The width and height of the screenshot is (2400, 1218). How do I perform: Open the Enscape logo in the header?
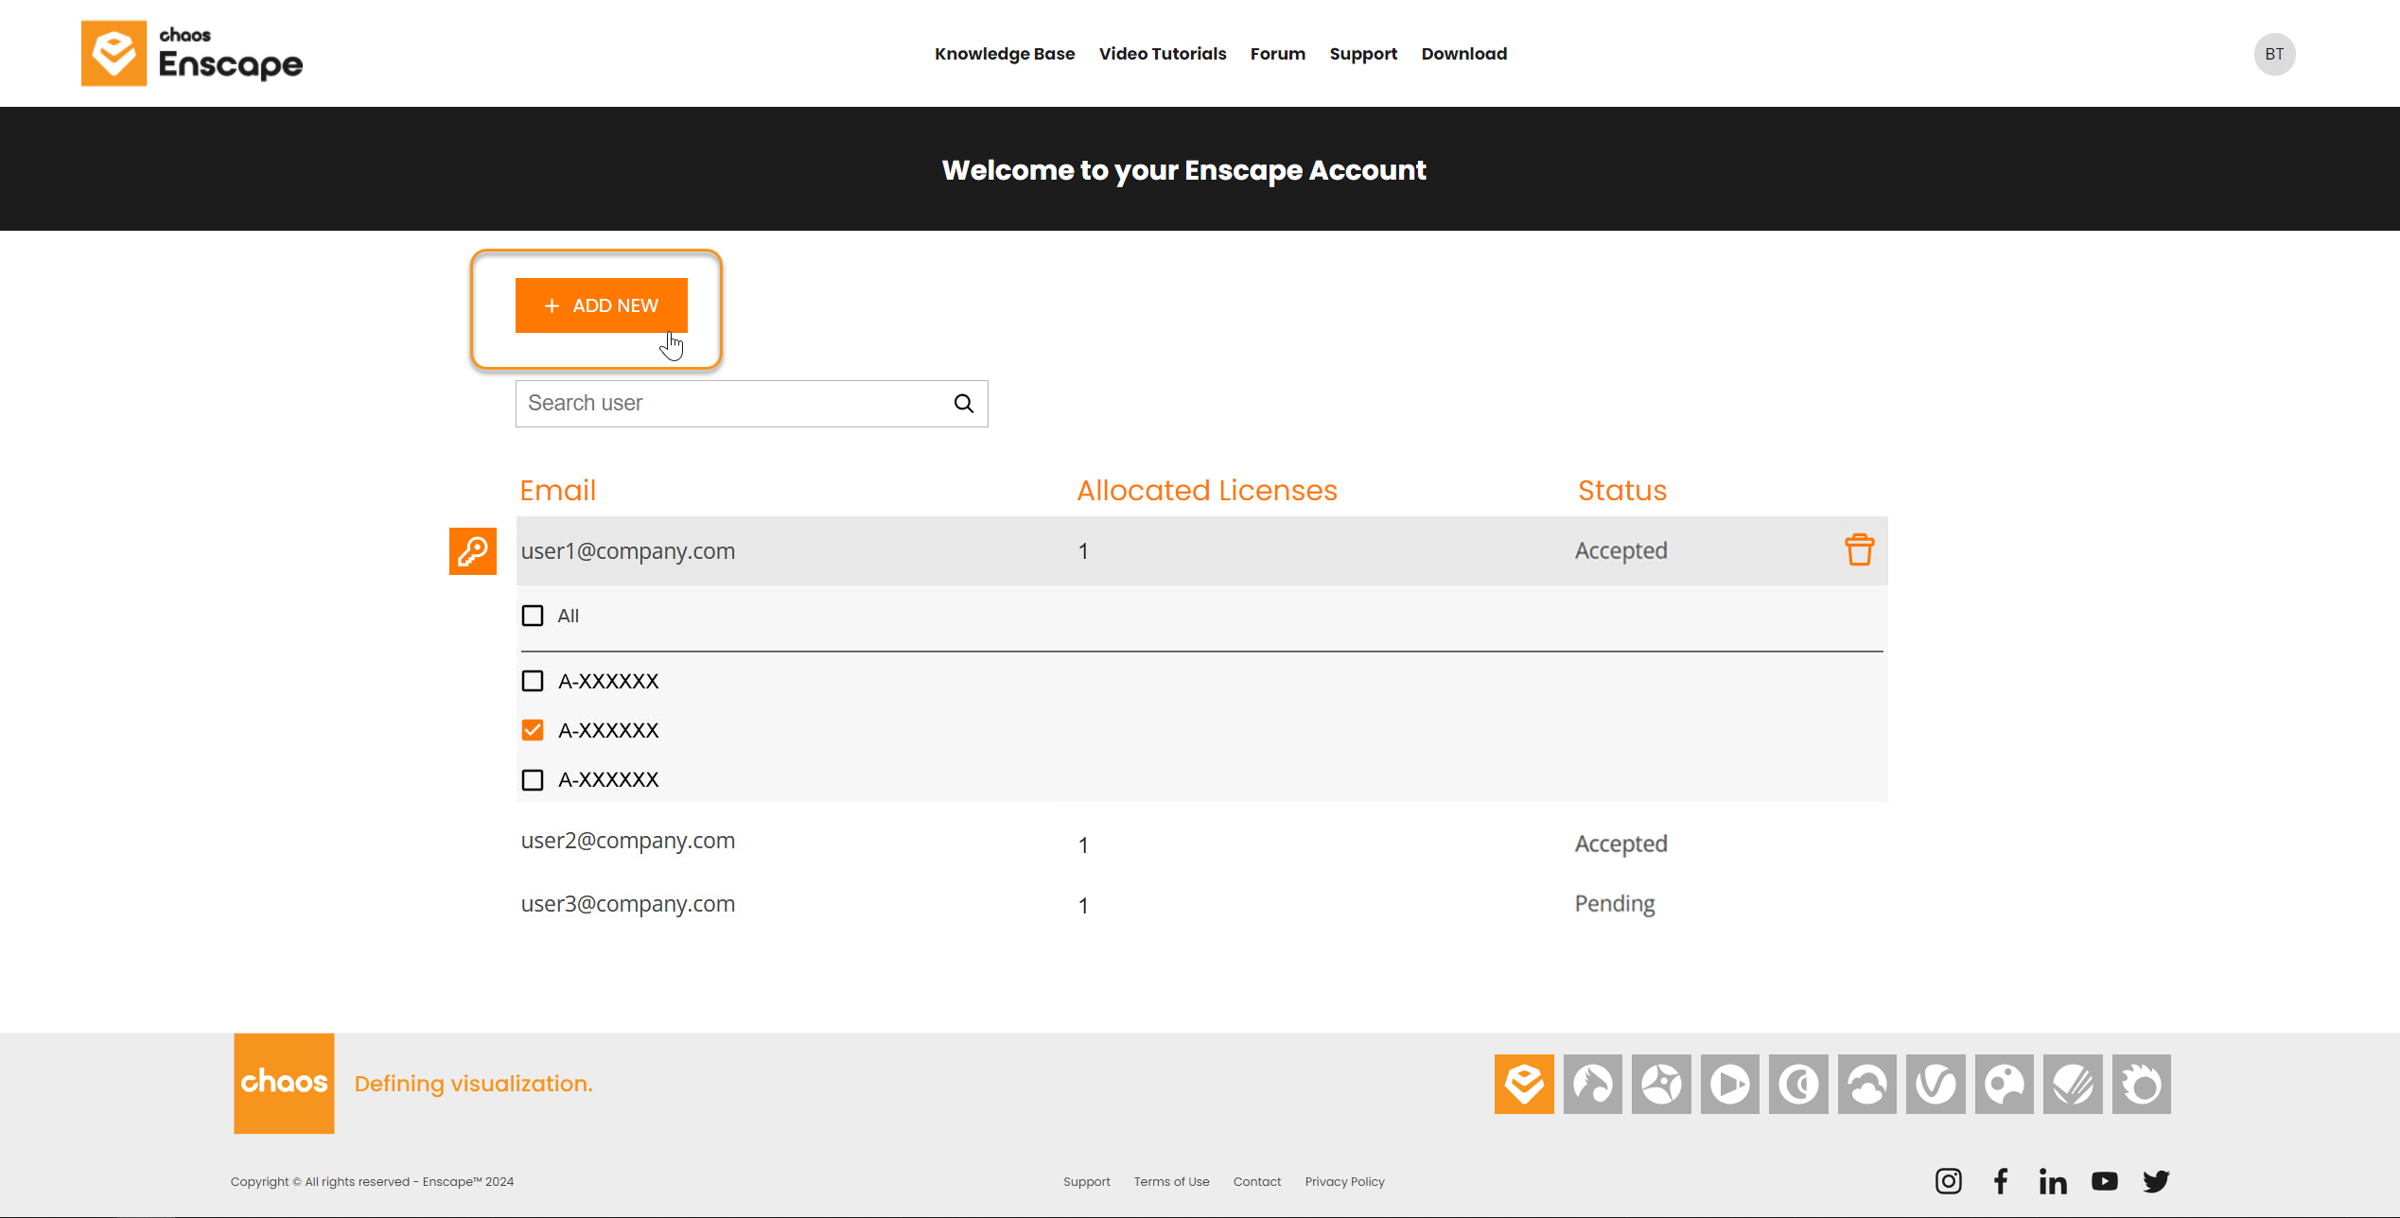point(190,52)
